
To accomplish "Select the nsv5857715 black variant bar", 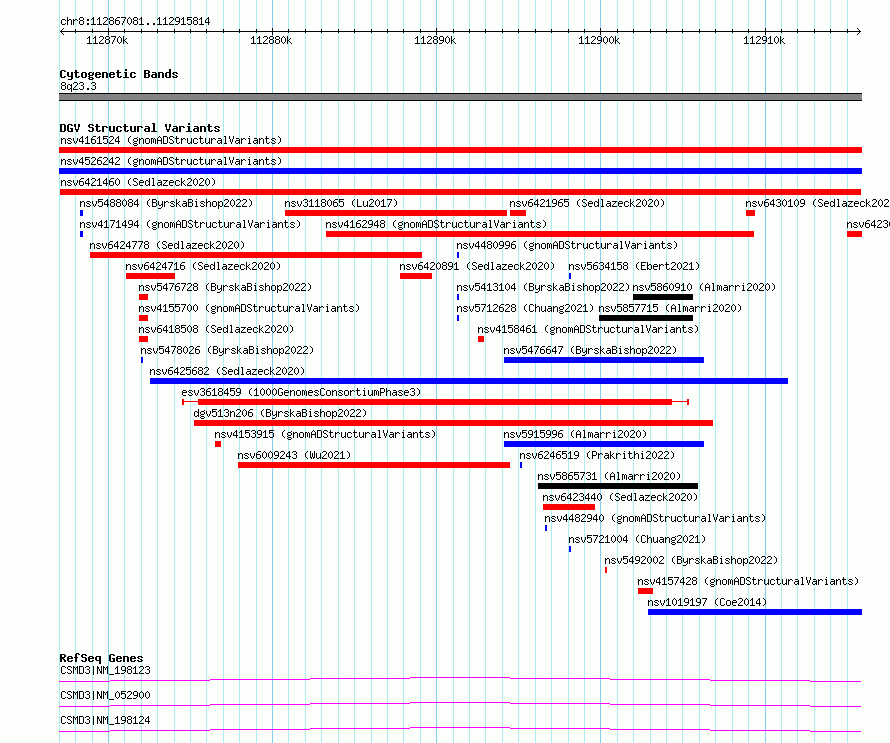I will 646,318.
